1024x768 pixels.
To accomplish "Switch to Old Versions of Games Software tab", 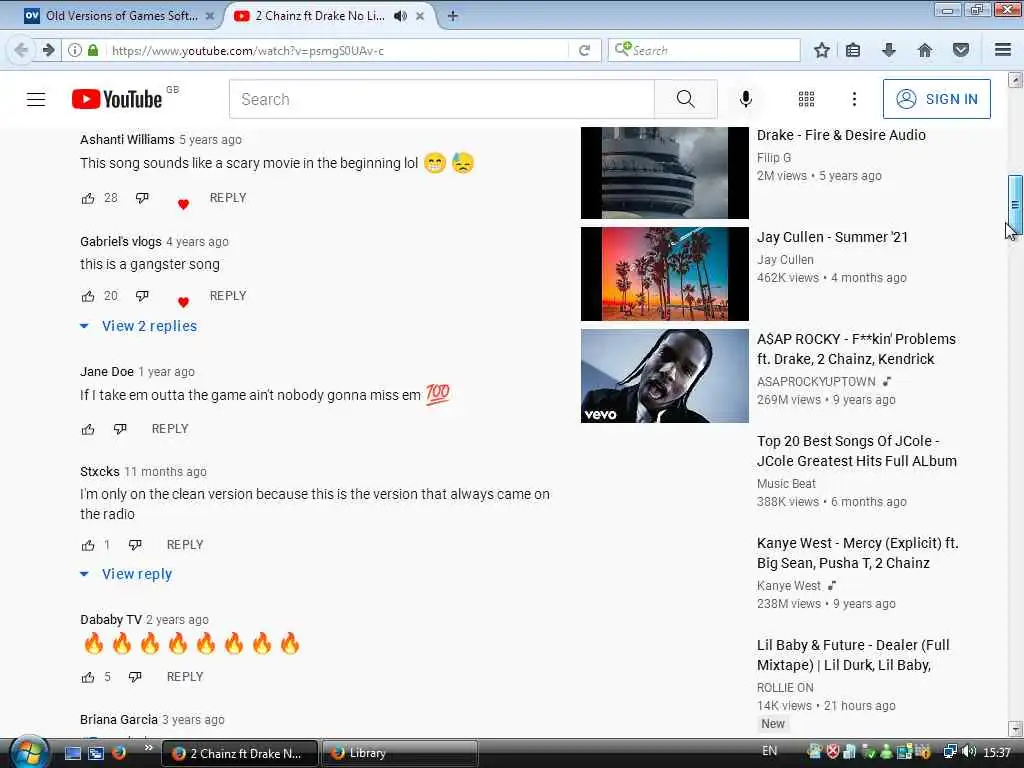I will [x=120, y=16].
